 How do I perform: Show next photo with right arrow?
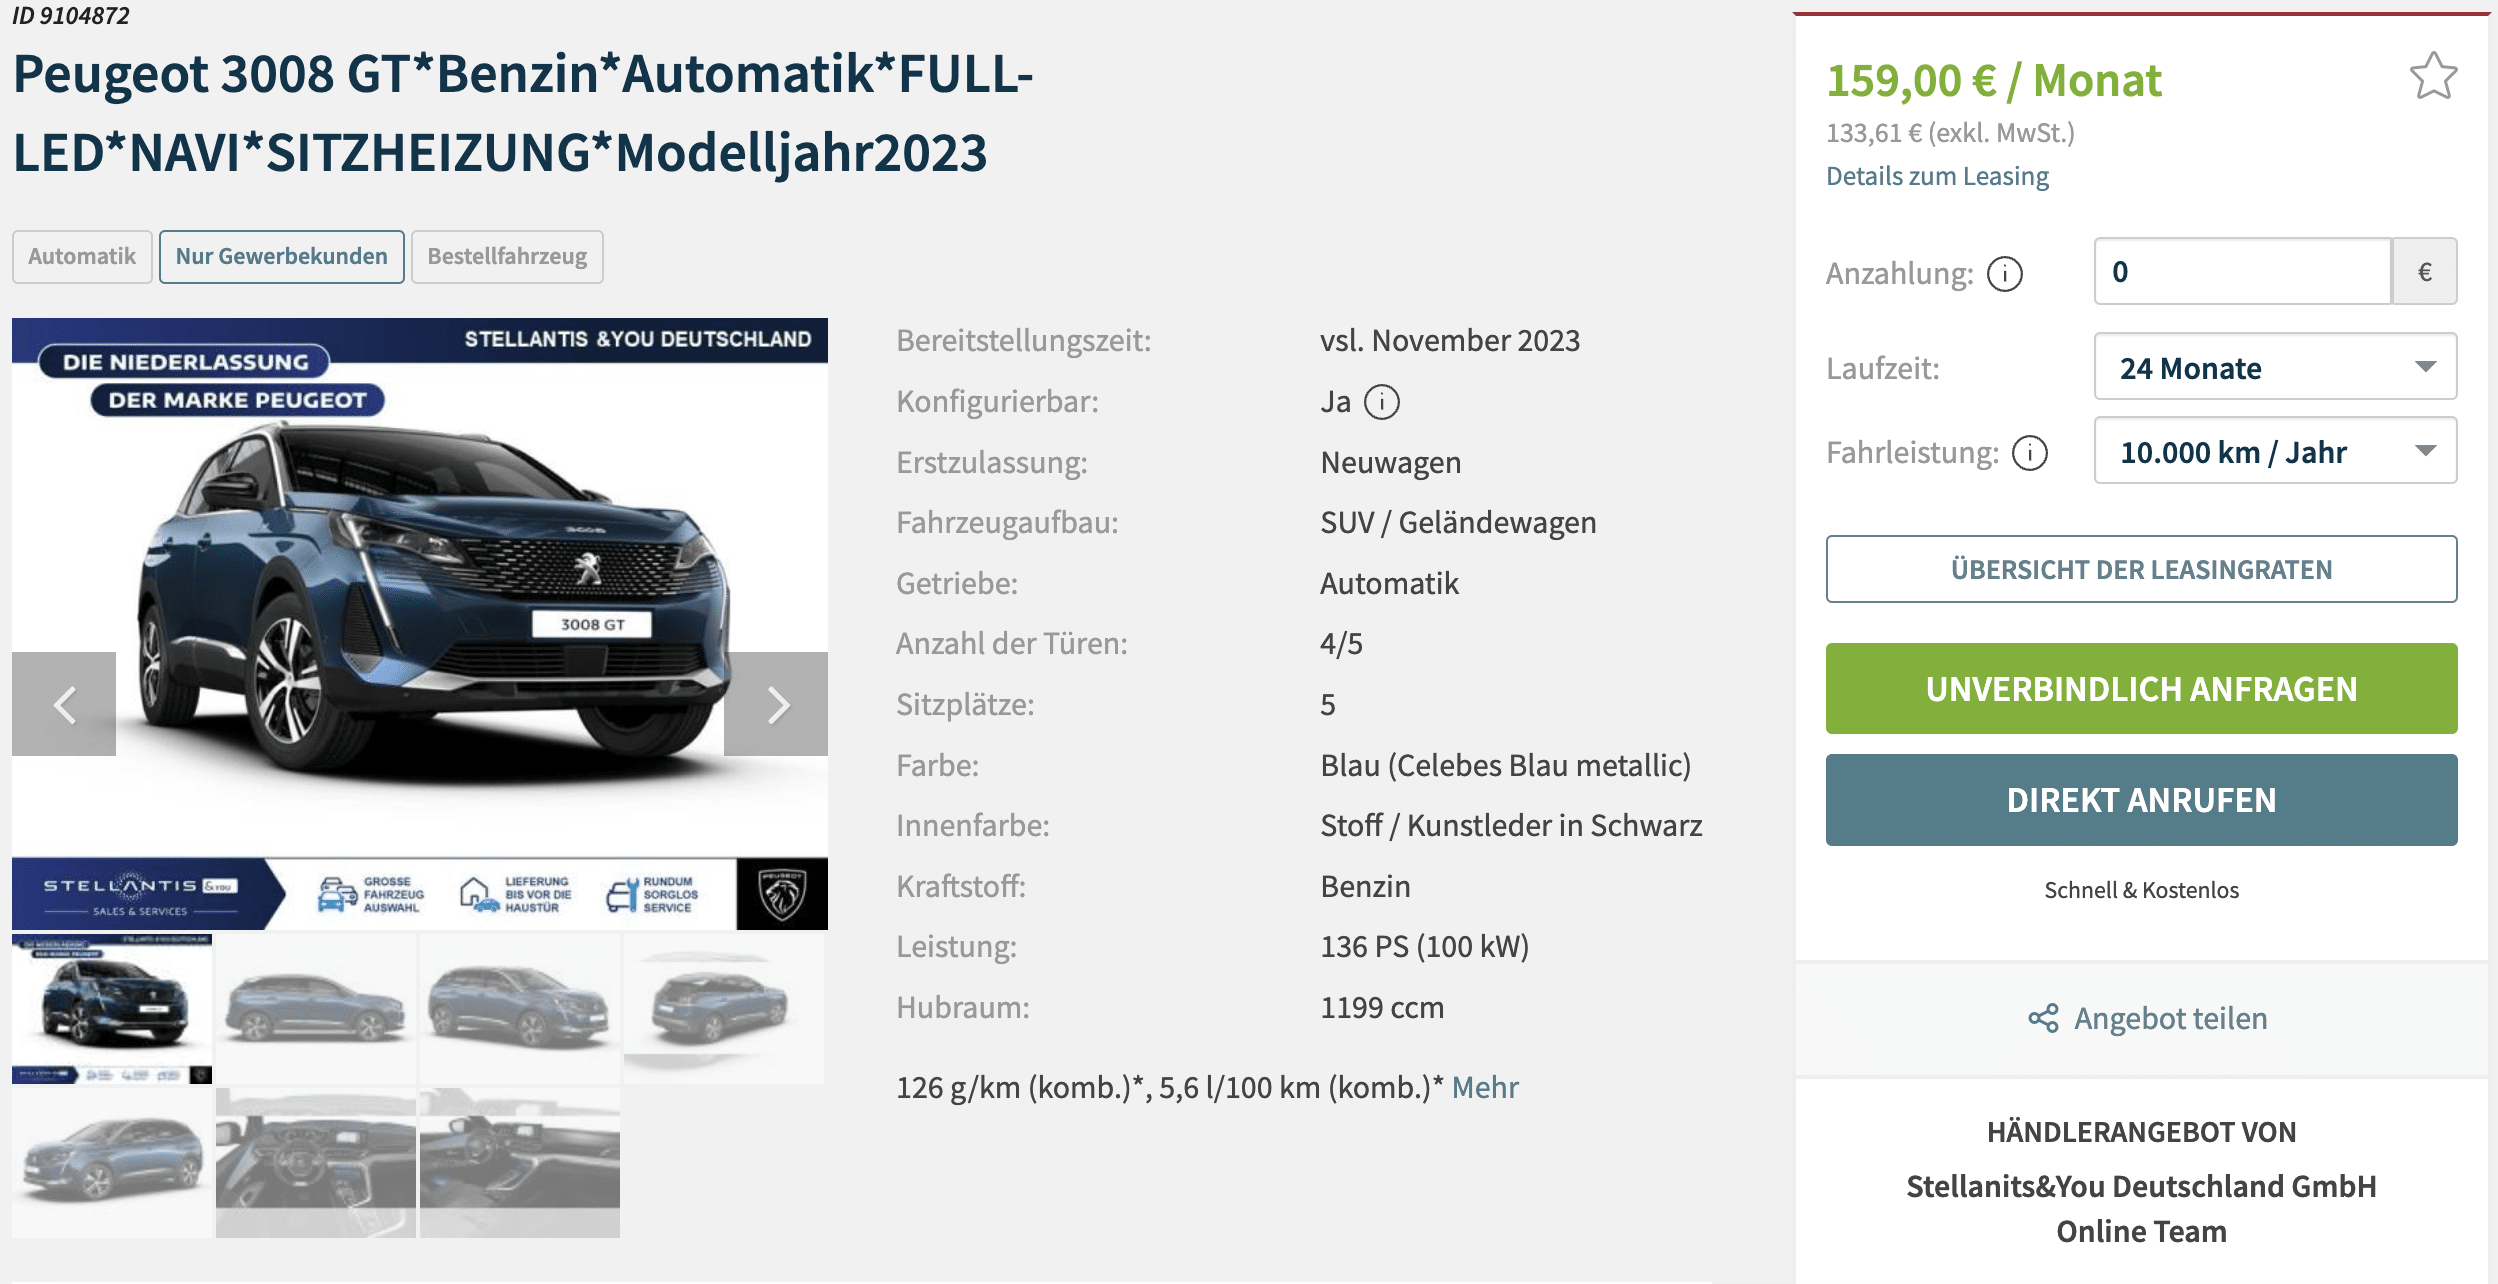(x=776, y=704)
